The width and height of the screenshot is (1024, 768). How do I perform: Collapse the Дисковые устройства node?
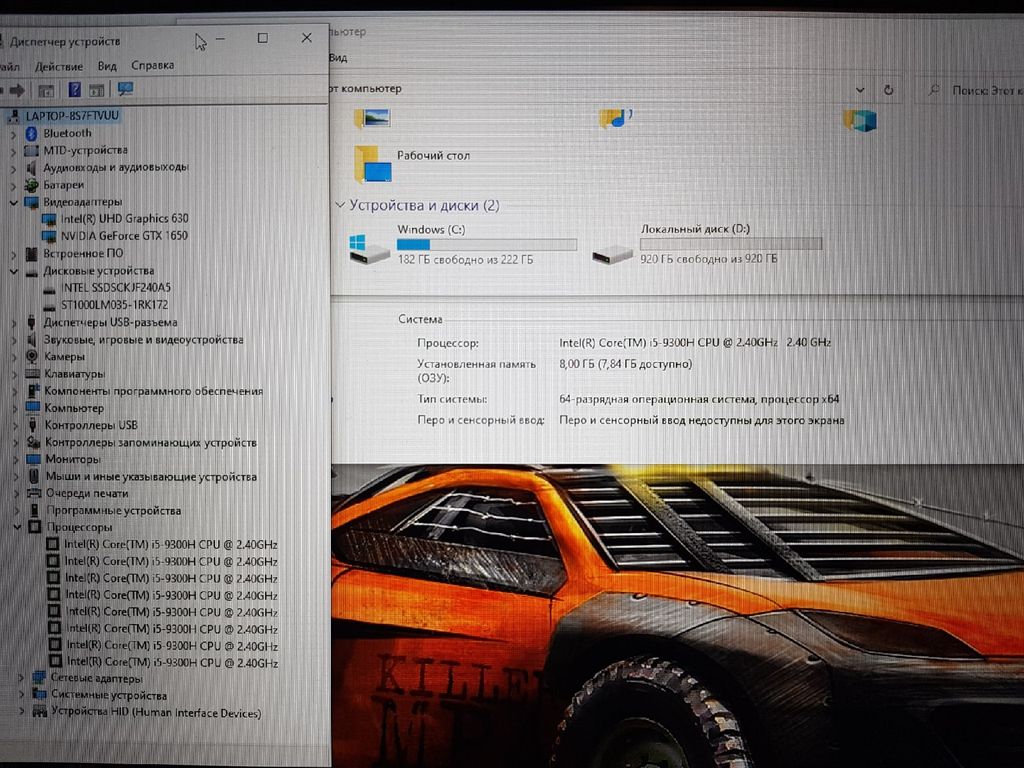click(14, 271)
